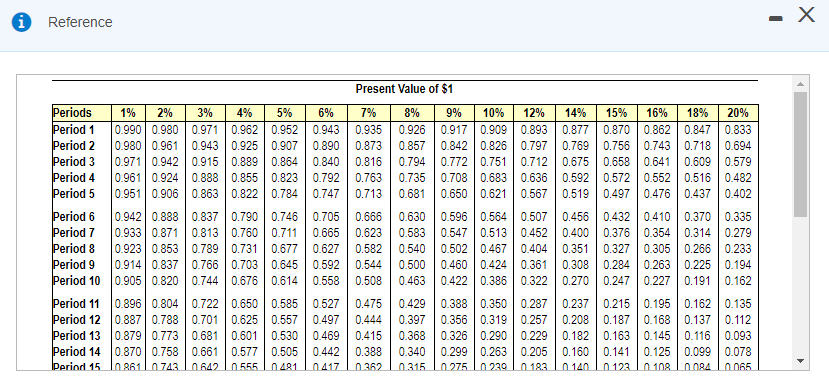Screen dimensions: 829x384
Task: Click the "Period 8" row label
Action: [x=73, y=249]
